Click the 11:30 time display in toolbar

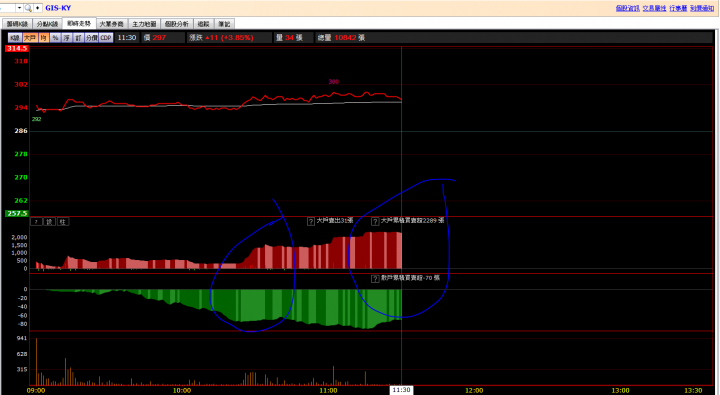(127, 38)
